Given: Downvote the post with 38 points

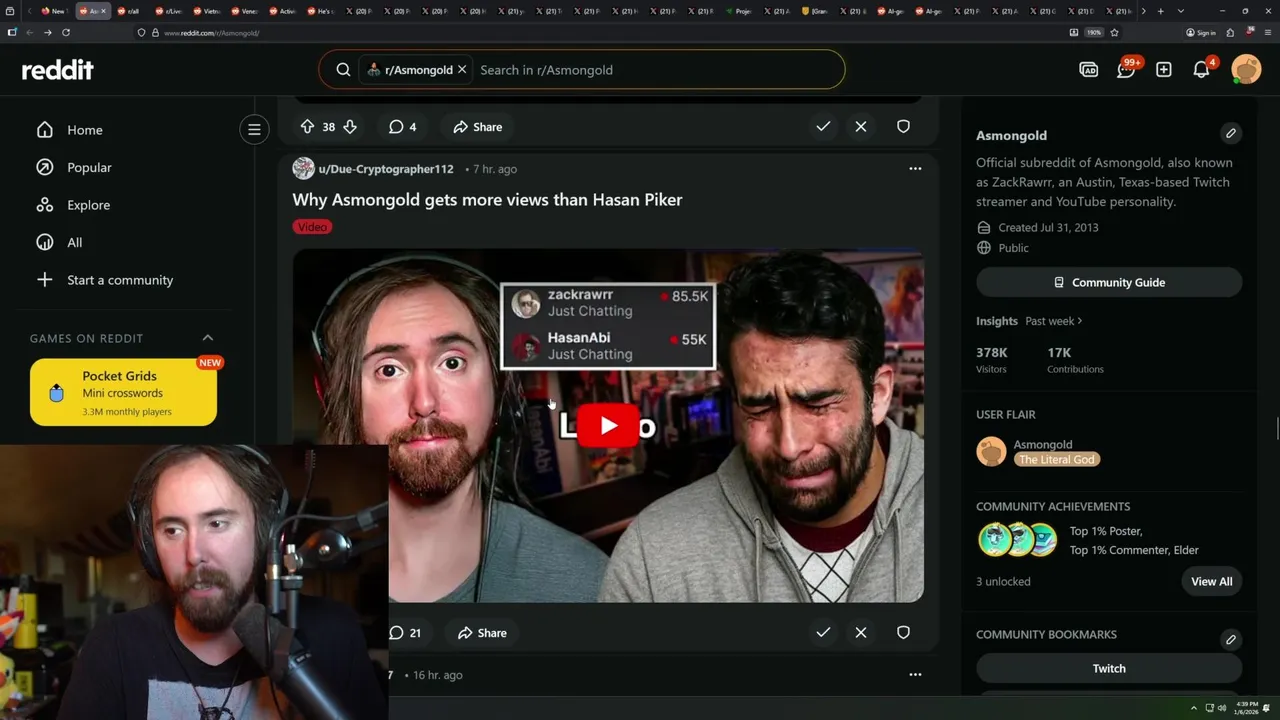Looking at the screenshot, I should 350,127.
